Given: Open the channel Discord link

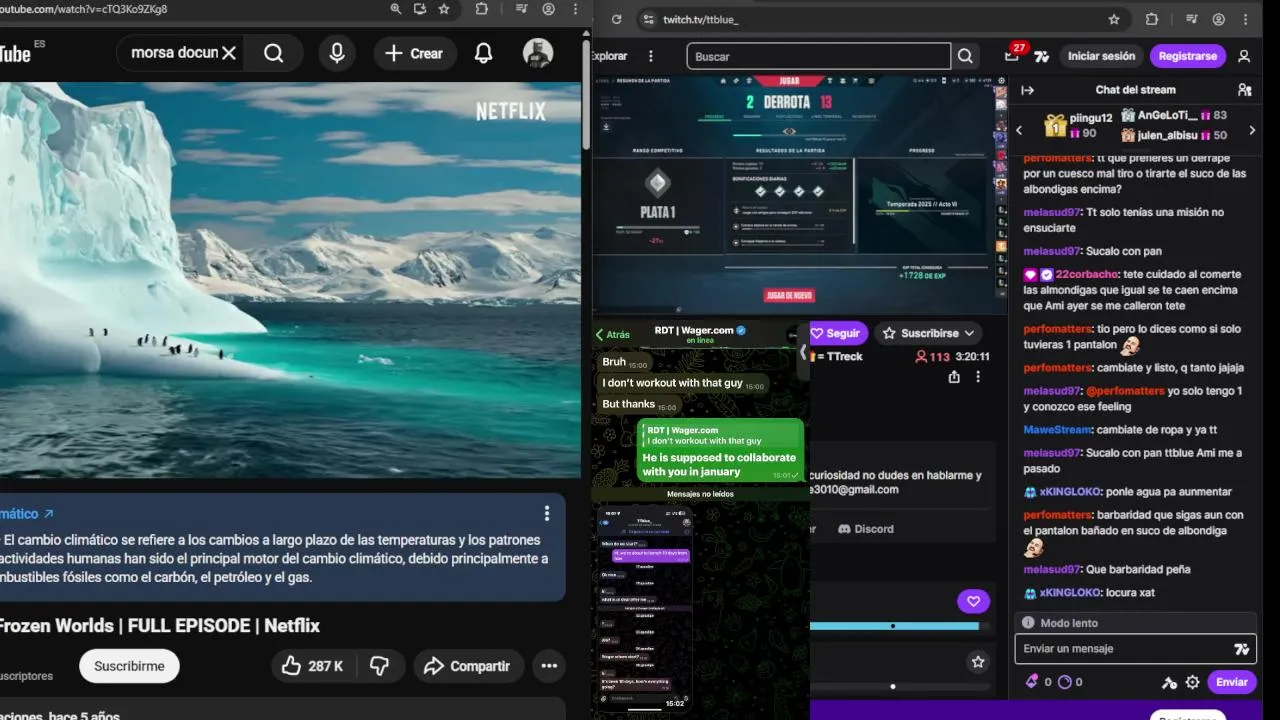Looking at the screenshot, I should point(865,528).
